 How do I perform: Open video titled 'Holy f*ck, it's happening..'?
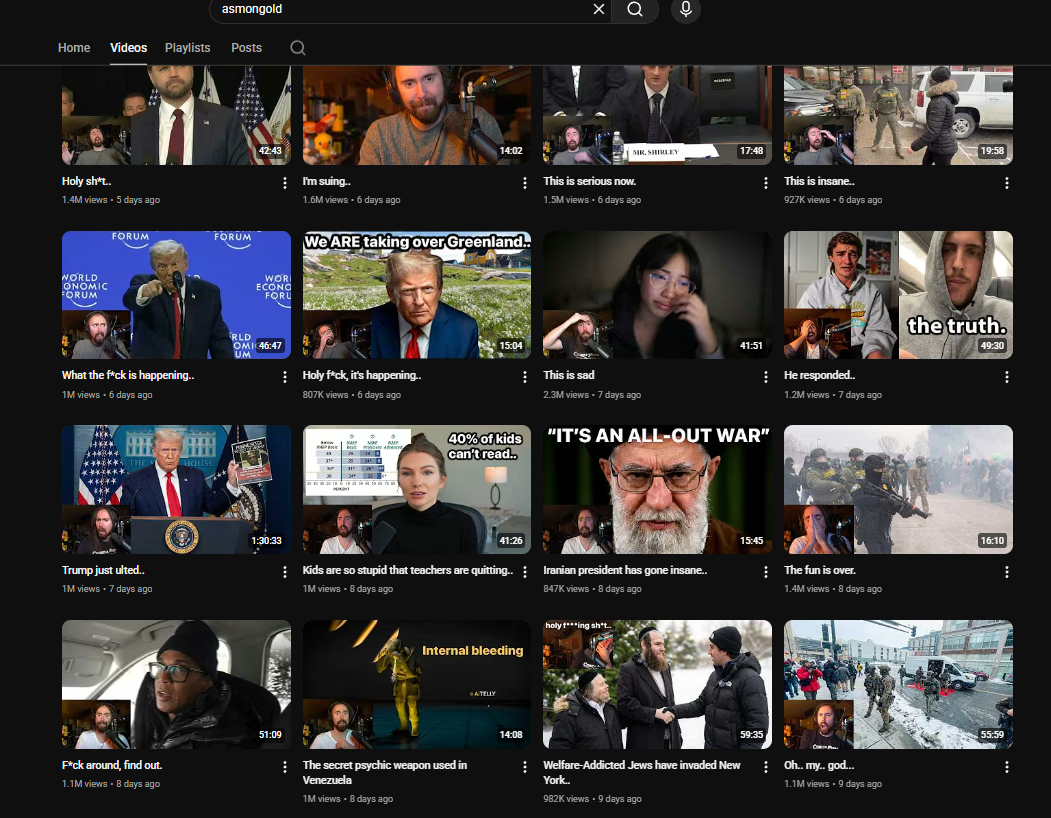(x=362, y=375)
